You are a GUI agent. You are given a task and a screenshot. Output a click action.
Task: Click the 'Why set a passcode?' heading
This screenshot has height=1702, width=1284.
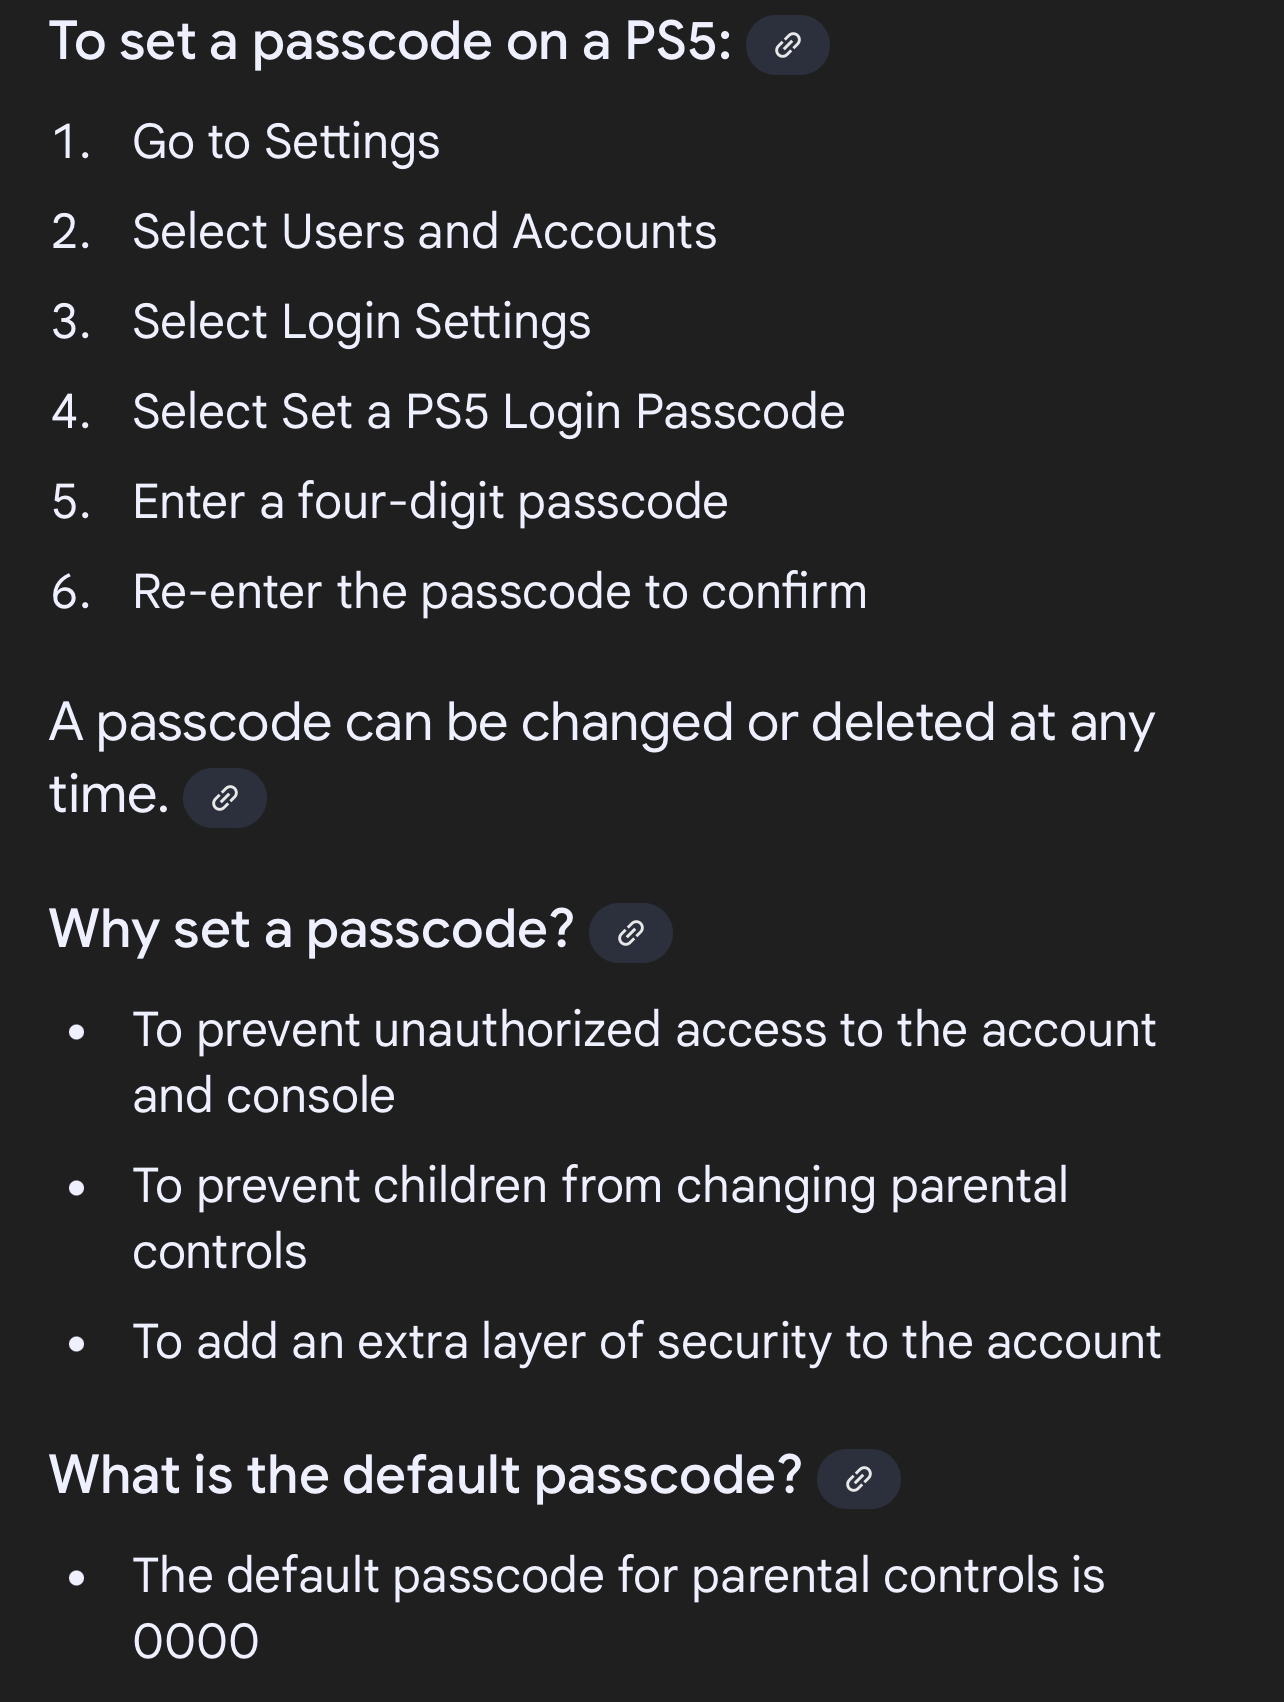click(312, 929)
